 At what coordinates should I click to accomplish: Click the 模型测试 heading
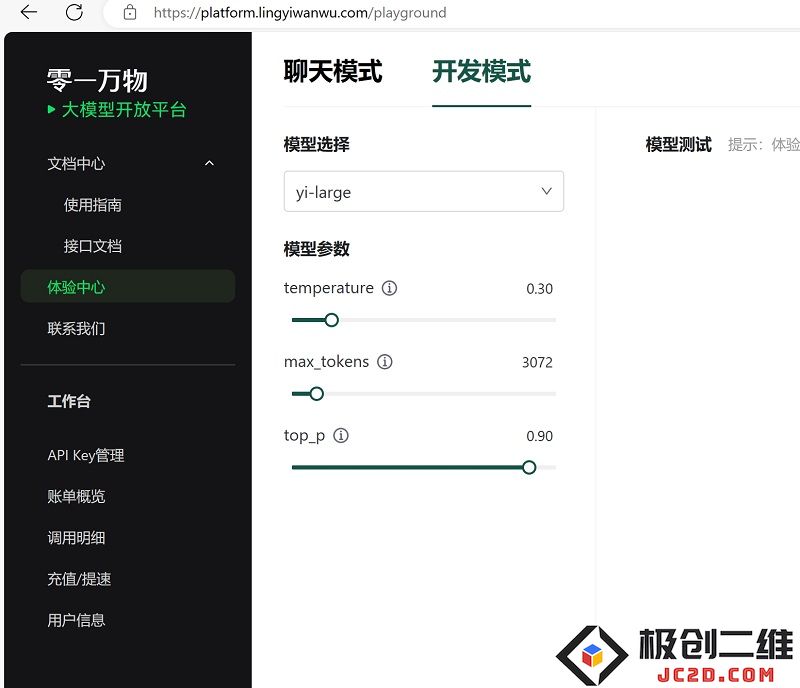(x=678, y=144)
